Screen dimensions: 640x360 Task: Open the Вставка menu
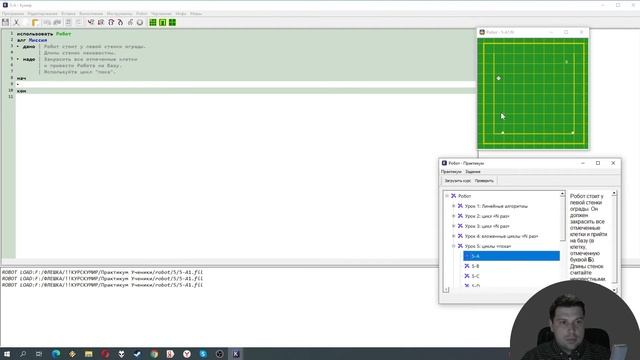(x=69, y=13)
